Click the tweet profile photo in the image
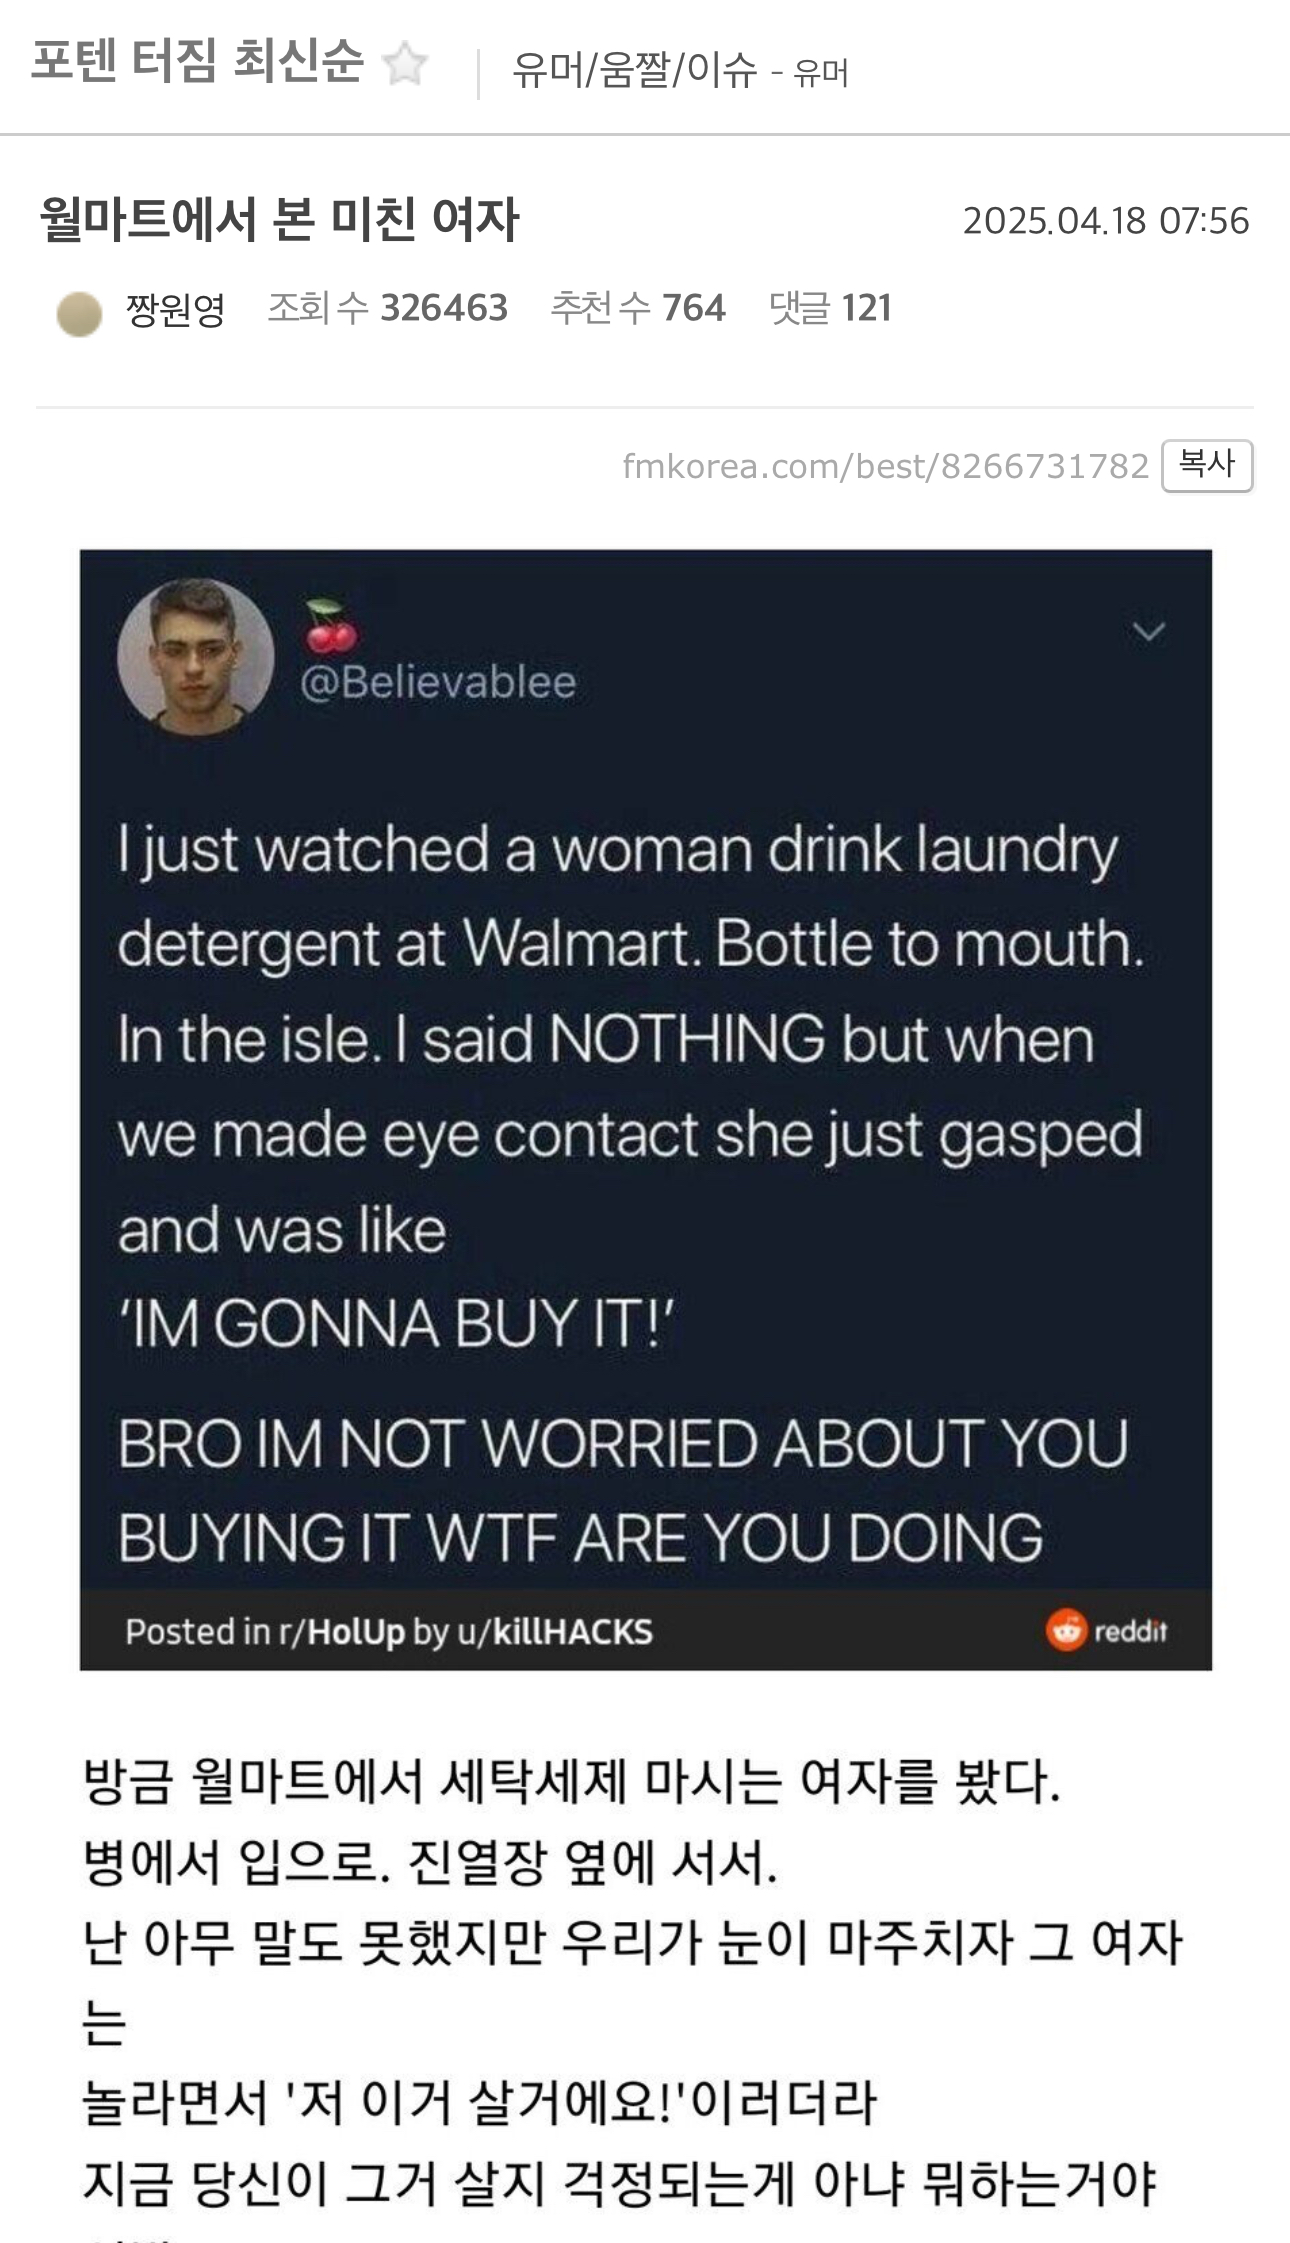Viewport: 1290px width, 2243px height. tap(196, 657)
